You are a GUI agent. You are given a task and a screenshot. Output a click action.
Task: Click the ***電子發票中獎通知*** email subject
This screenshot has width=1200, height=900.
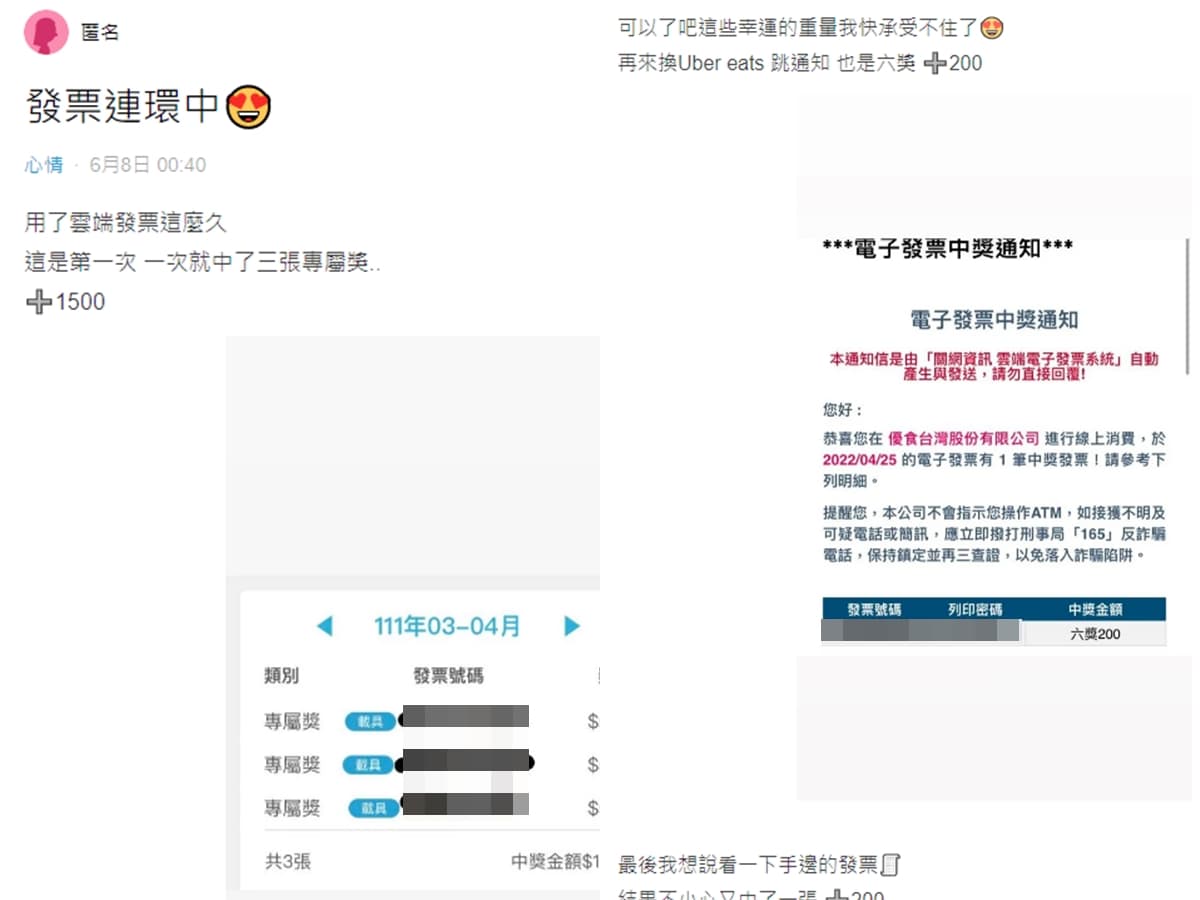947,249
